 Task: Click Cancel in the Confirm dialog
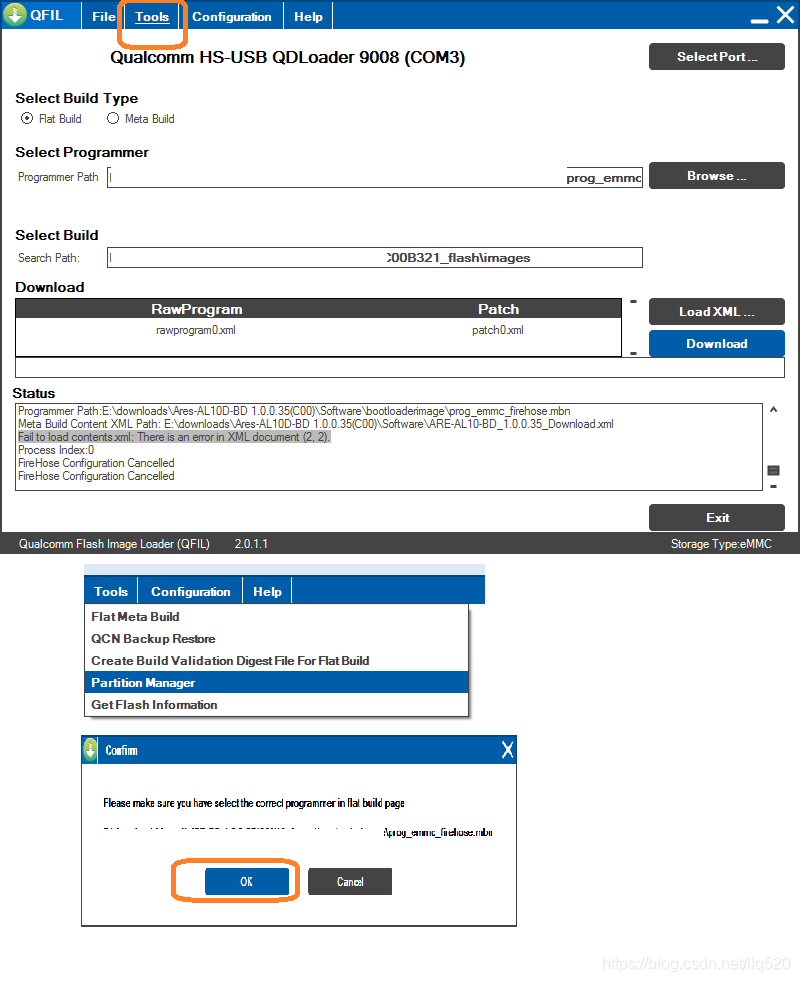[x=350, y=881]
